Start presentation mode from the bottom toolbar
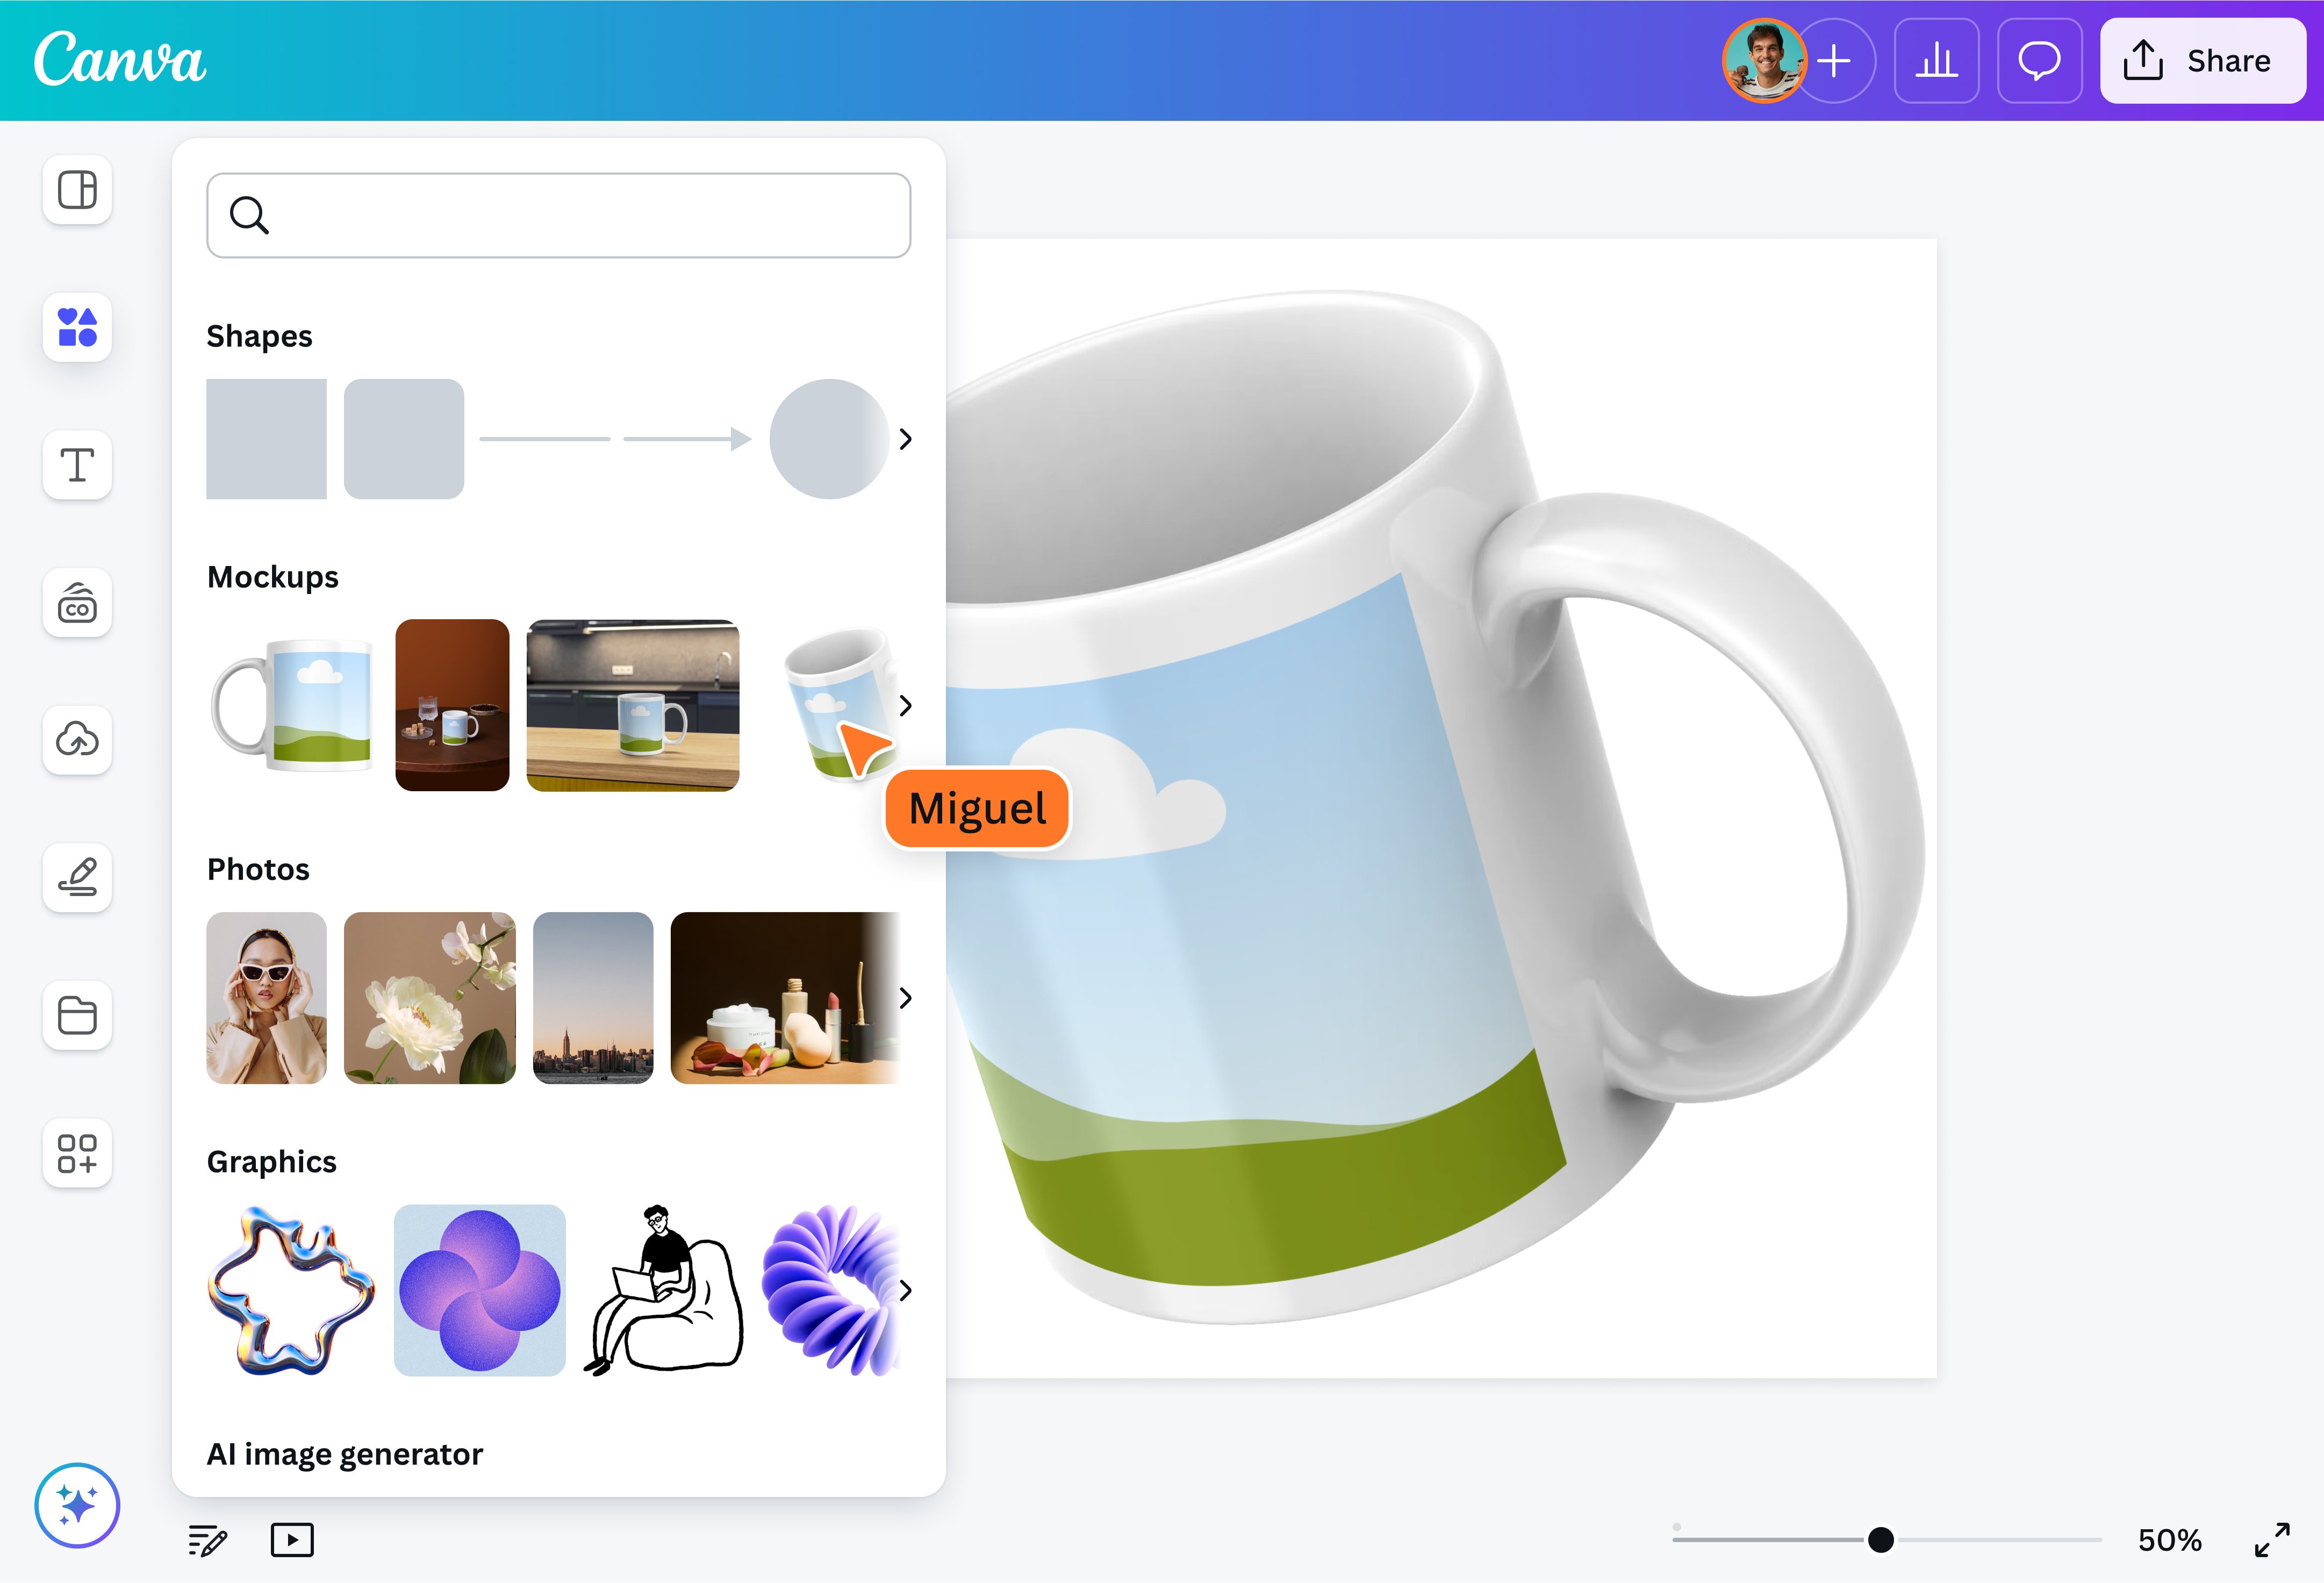Image resolution: width=2324 pixels, height=1583 pixels. point(291,1539)
